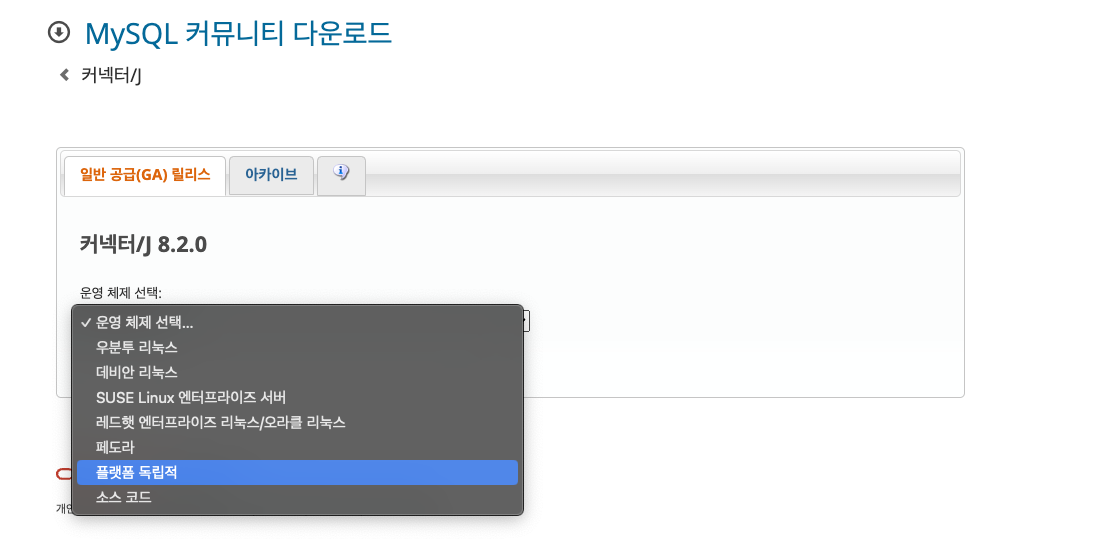Open the MySQL 커뮤니티 다운로드 heading link
Image resolution: width=1096 pixels, height=560 pixels.
point(238,33)
